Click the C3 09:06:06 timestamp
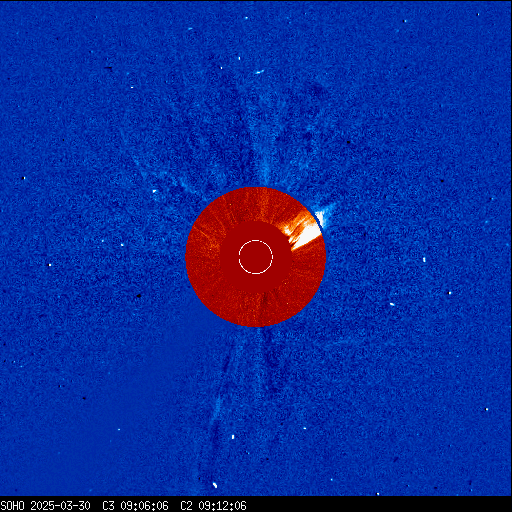Viewport: 512px width, 512px height. pyautogui.click(x=135, y=505)
